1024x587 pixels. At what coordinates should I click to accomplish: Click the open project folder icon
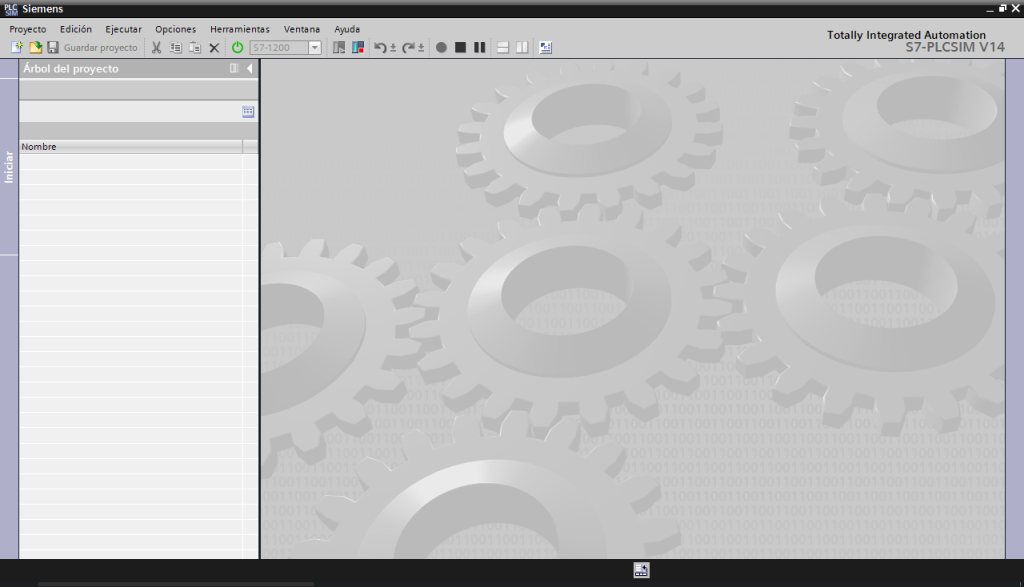(x=35, y=47)
